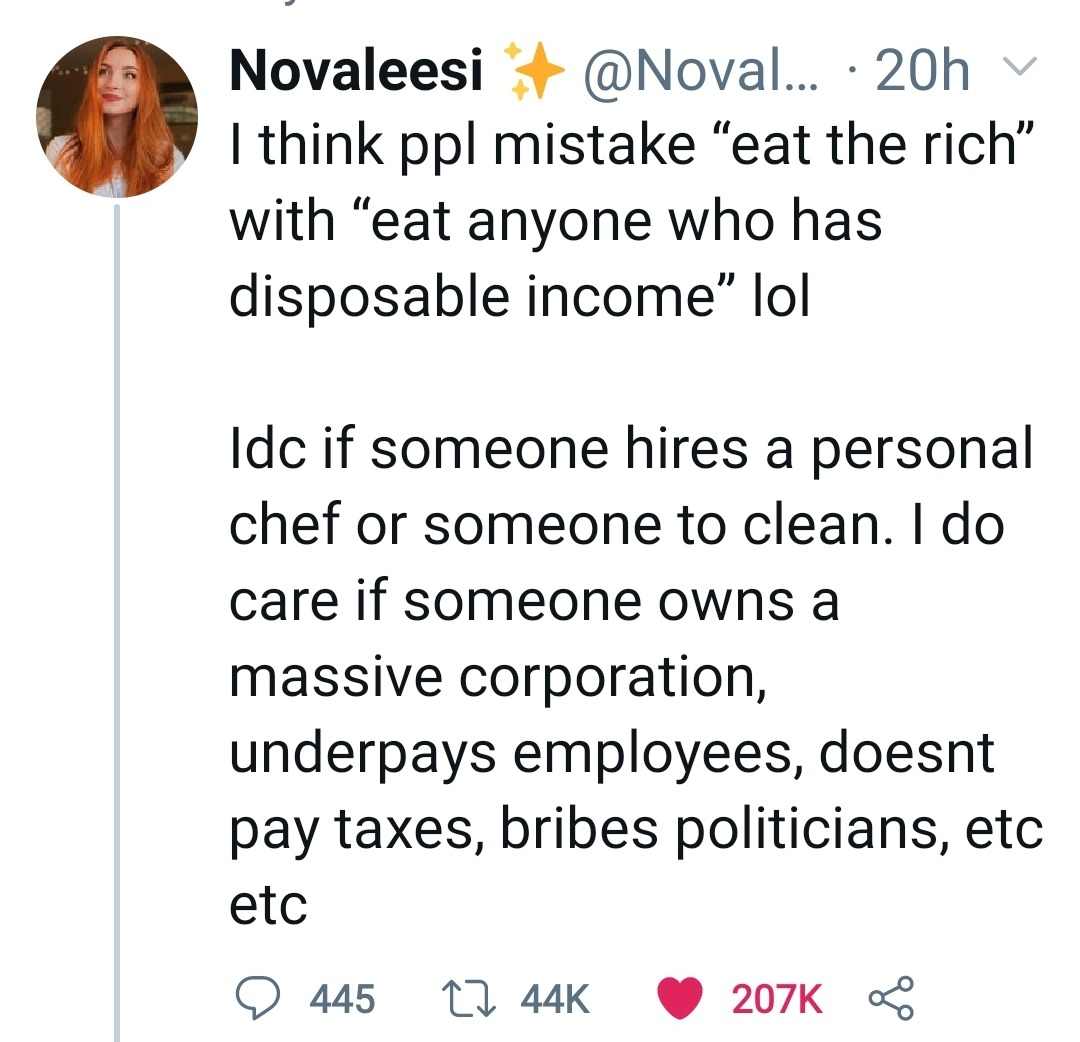Screen dimensions: 1080x1042
Task: Click the final "etc" word
Action: (x=268, y=905)
